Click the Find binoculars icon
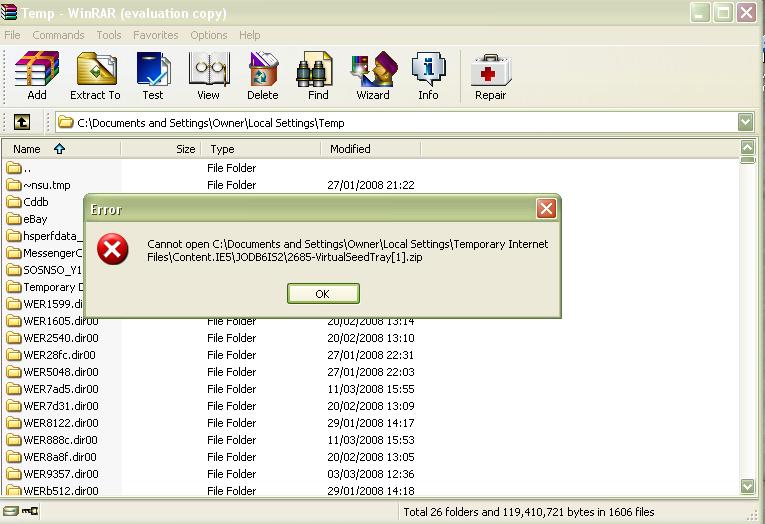This screenshot has height=524, width=765. pyautogui.click(x=315, y=69)
